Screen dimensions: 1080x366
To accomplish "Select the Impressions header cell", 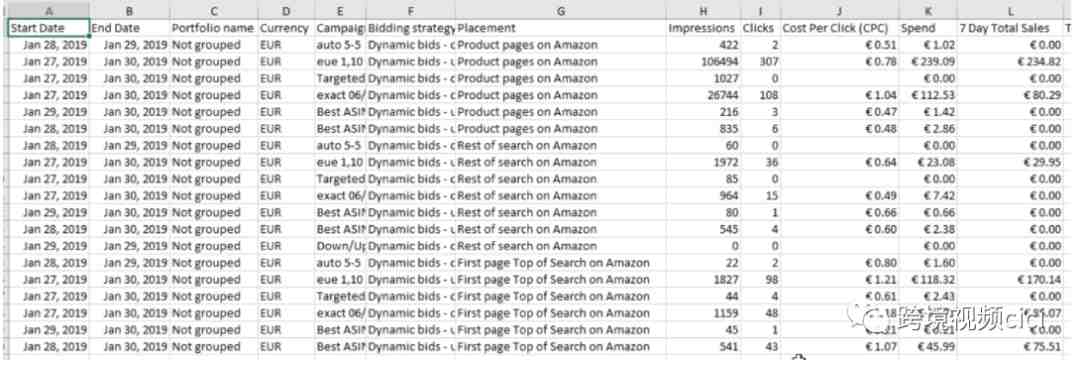I will [x=703, y=28].
